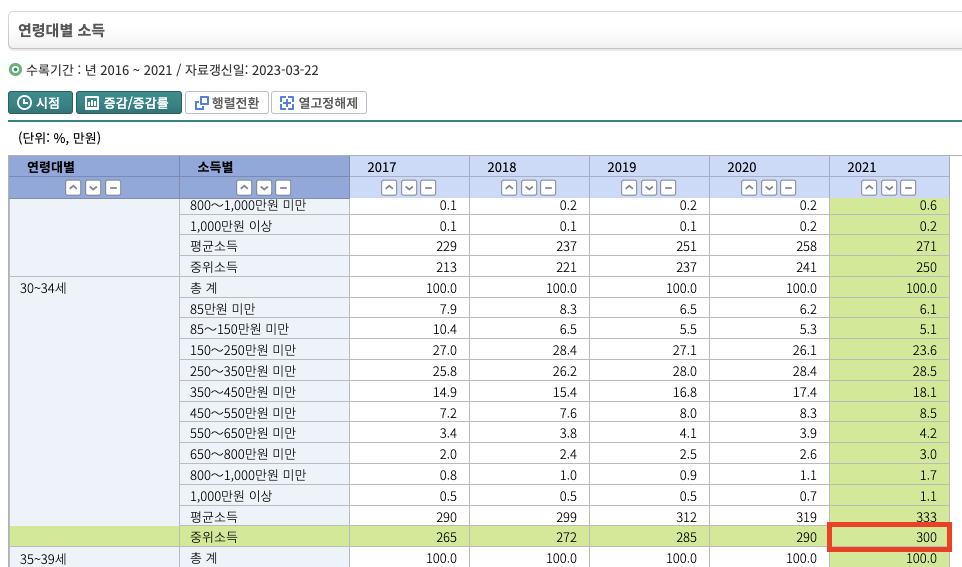Click minus icon under 2018 column
Viewport: 962px width, 567px height.
[548, 188]
